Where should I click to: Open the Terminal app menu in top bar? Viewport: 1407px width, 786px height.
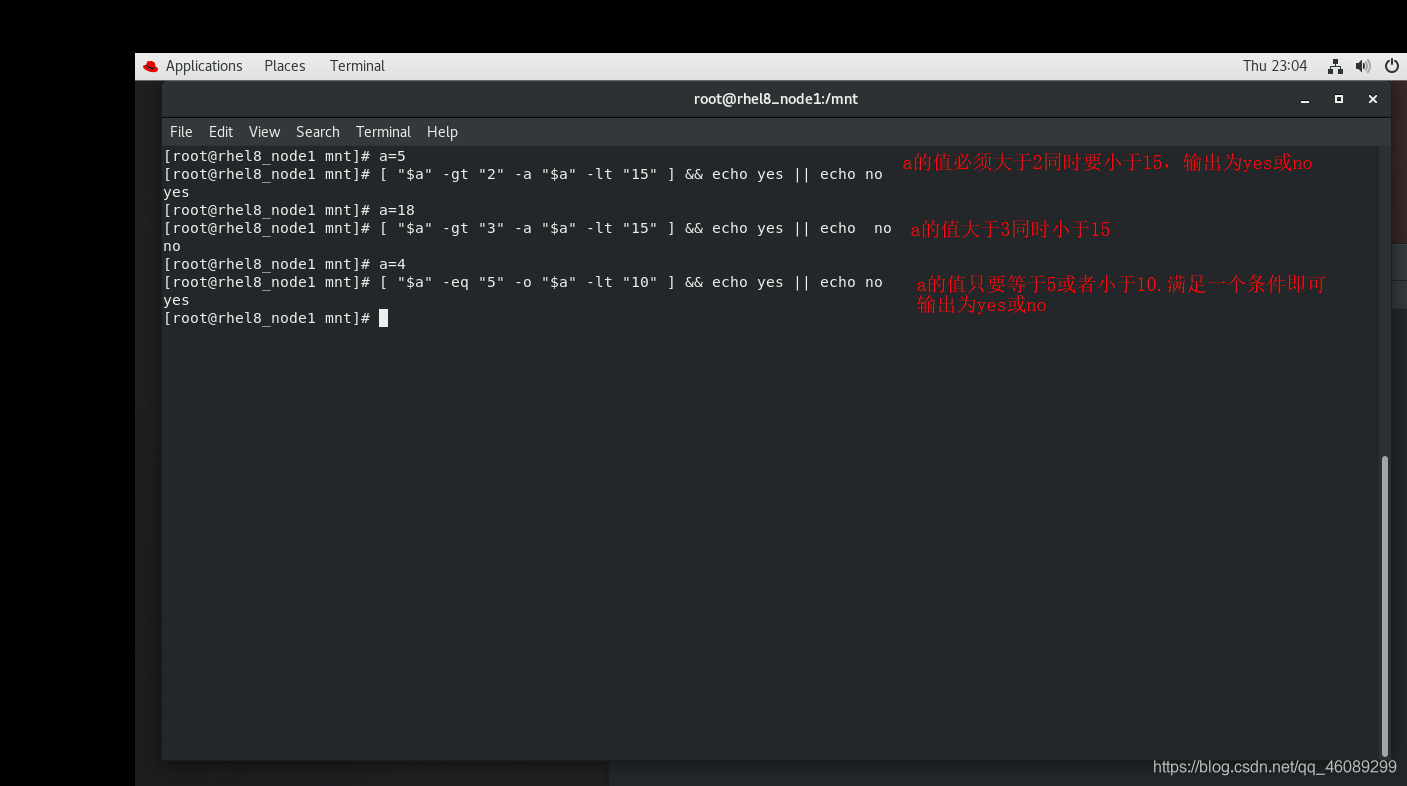pyautogui.click(x=357, y=66)
